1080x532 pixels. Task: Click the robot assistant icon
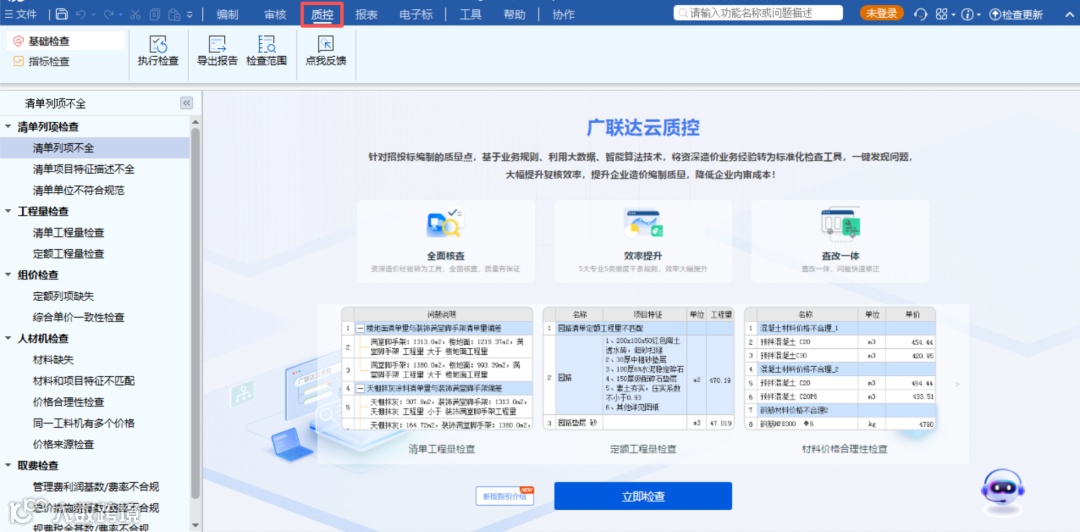pos(1002,490)
